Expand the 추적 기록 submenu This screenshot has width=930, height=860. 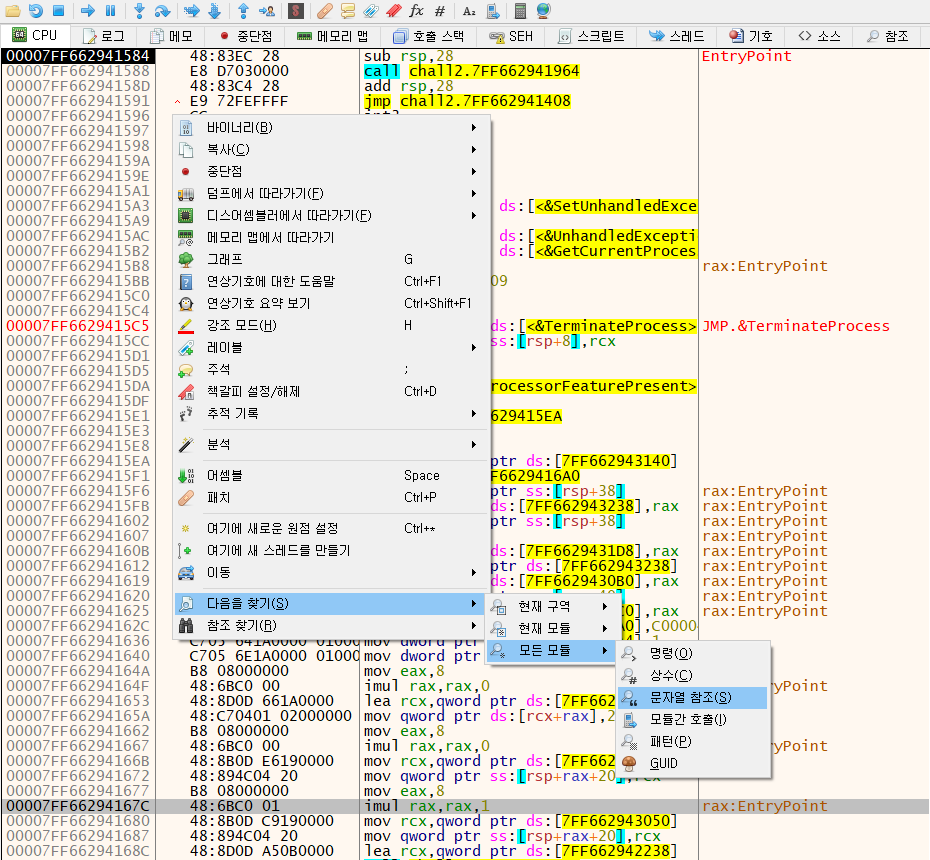click(x=332, y=413)
